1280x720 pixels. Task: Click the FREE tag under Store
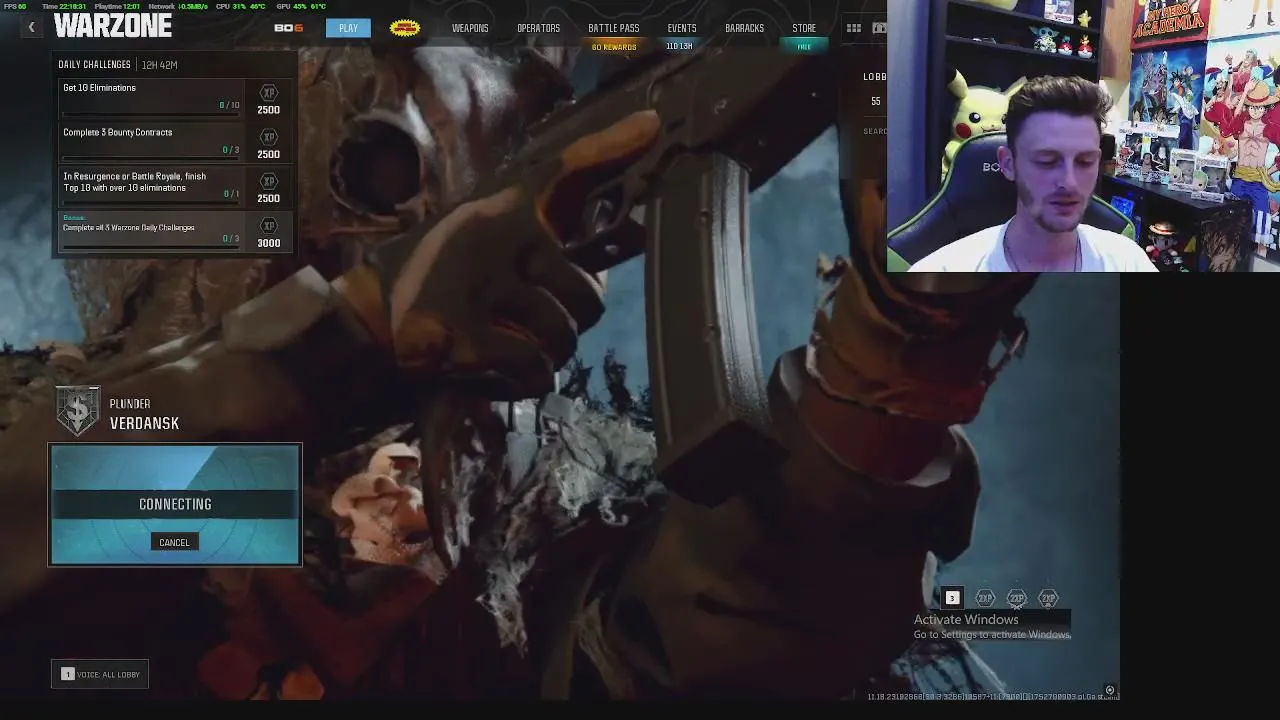(x=804, y=46)
